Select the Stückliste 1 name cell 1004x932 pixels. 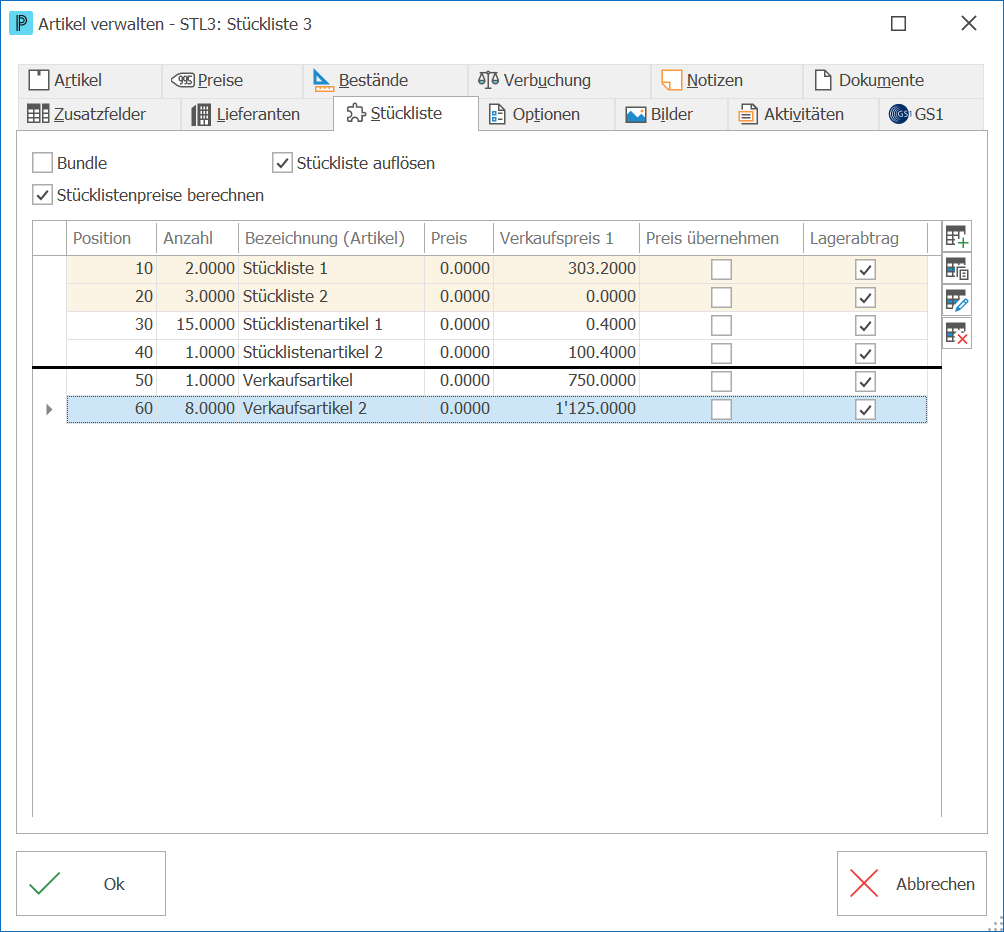[x=331, y=269]
